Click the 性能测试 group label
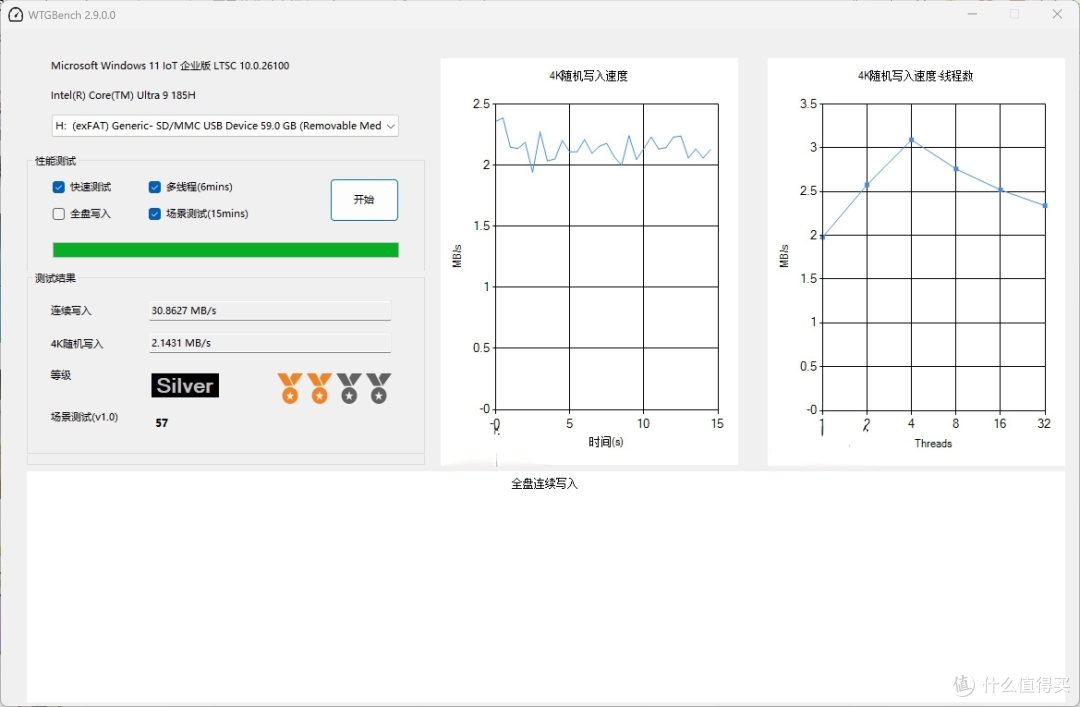The image size is (1080, 707). tap(56, 161)
